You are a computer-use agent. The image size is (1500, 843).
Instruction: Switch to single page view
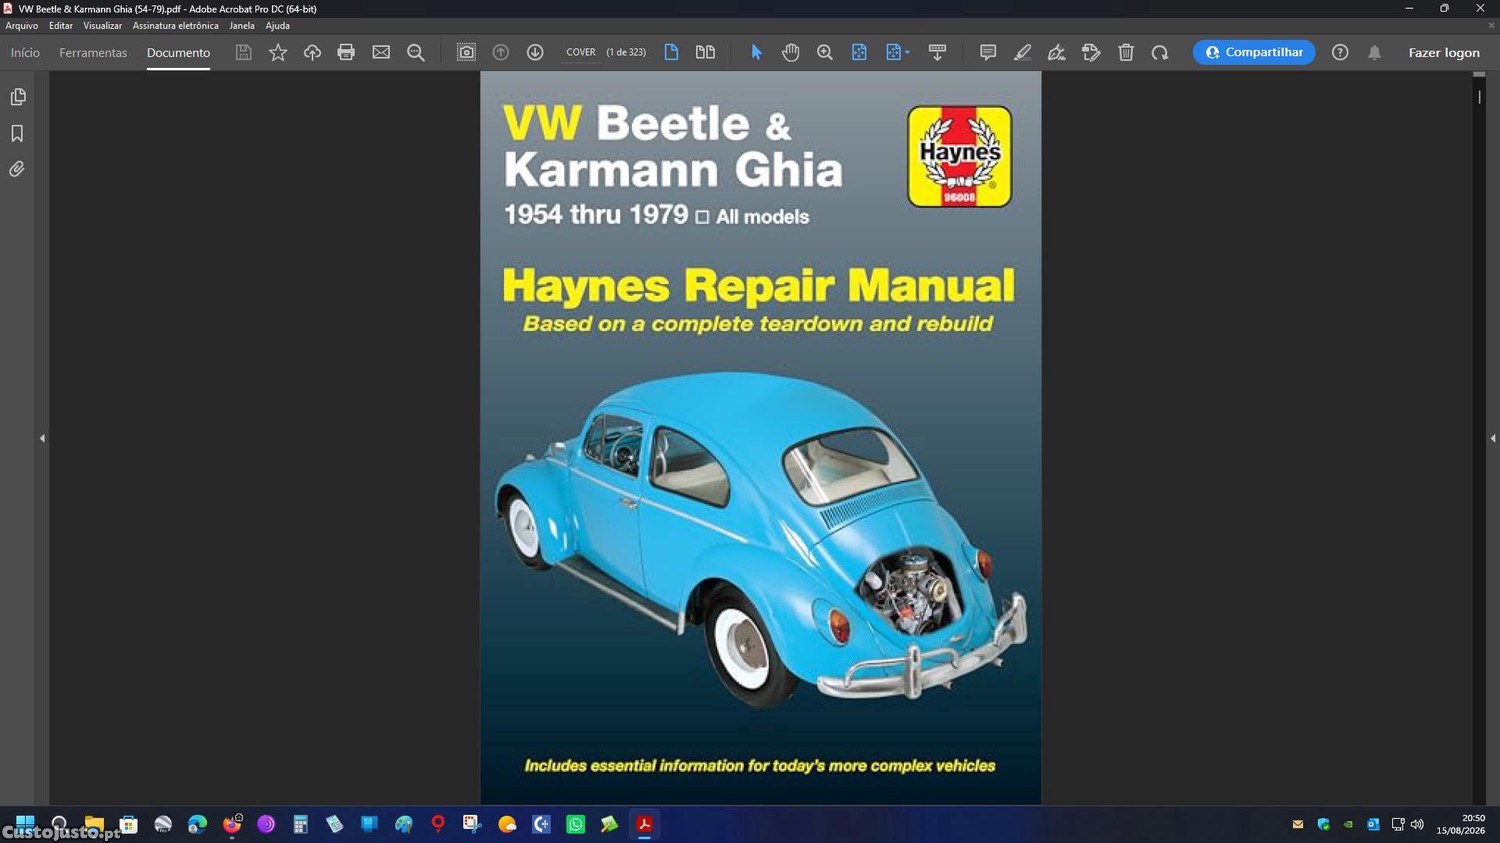(671, 52)
